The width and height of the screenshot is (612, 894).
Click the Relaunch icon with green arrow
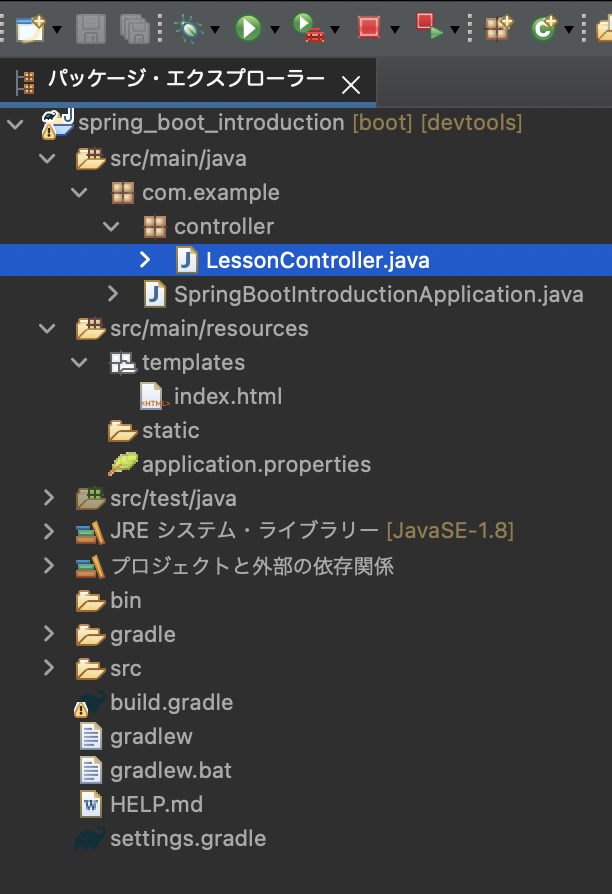pyautogui.click(x=424, y=27)
